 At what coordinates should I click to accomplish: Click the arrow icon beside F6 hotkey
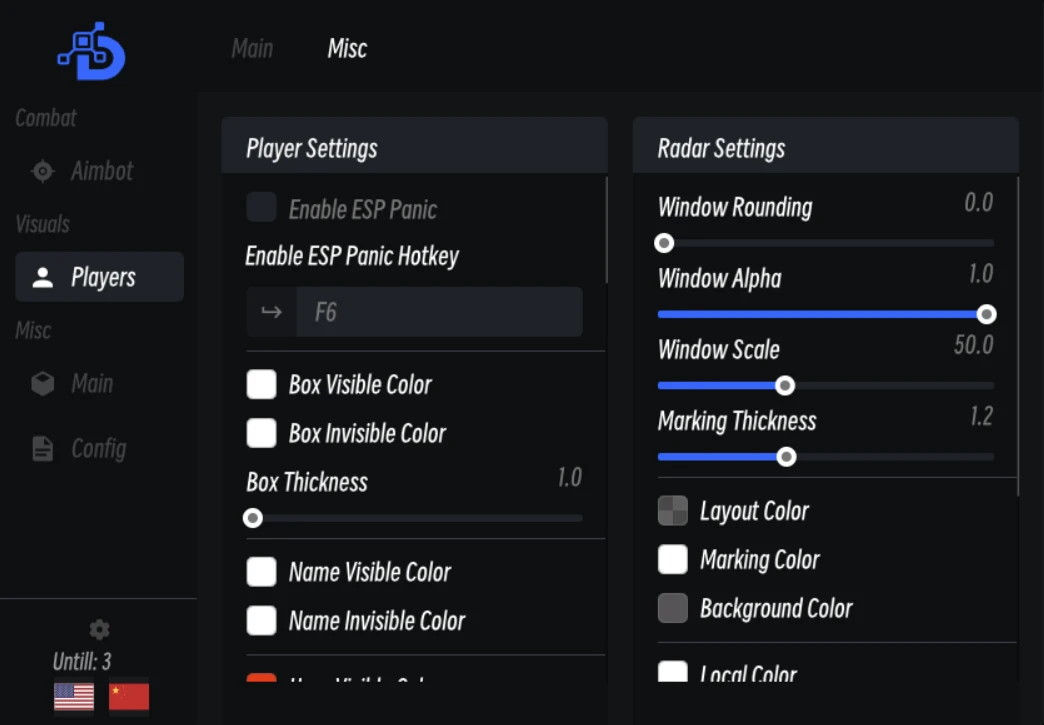(271, 312)
